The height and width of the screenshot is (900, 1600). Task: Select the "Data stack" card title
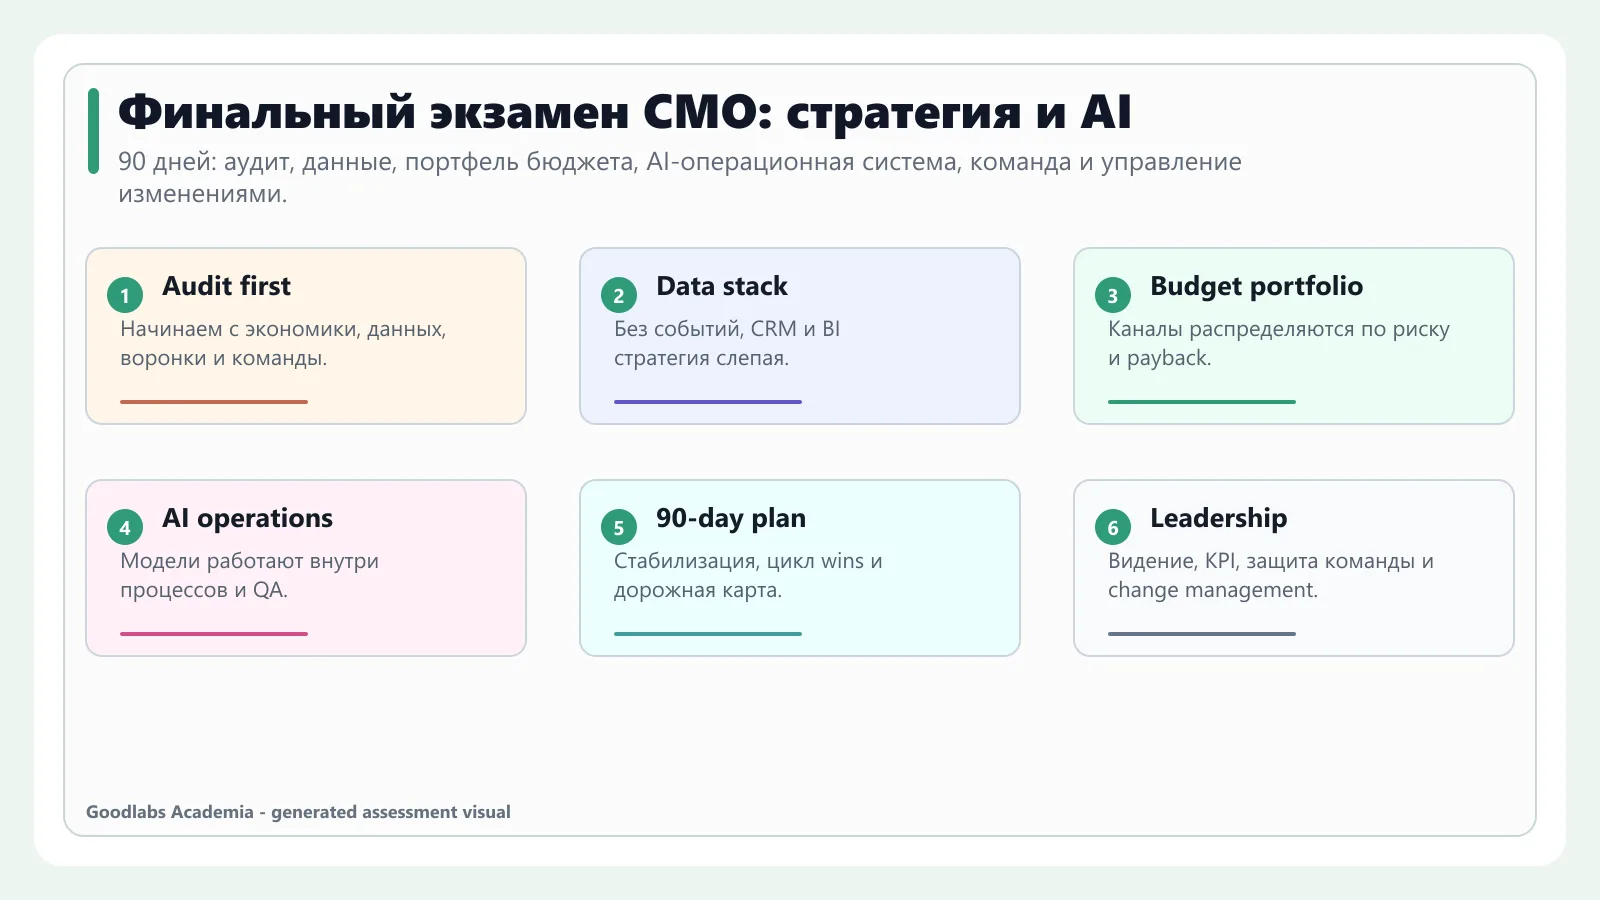[722, 286]
